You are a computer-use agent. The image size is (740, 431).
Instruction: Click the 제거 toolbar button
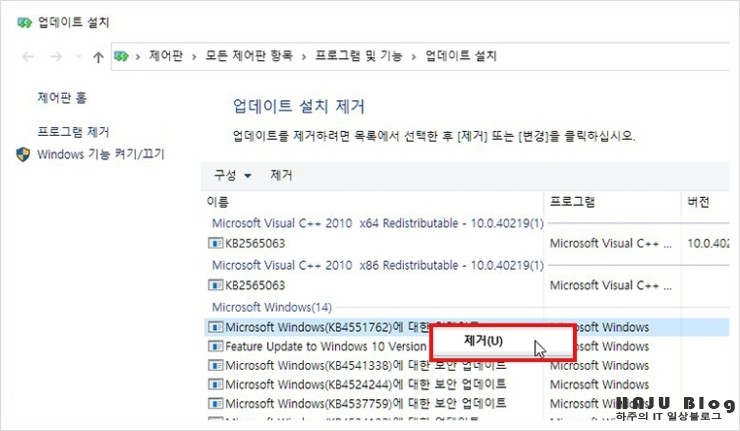point(281,176)
